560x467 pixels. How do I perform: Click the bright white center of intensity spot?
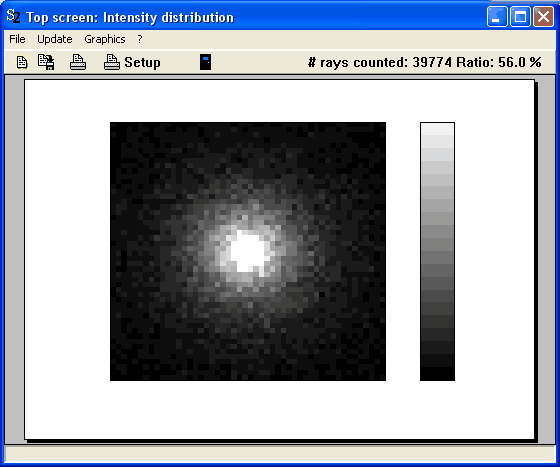tap(248, 252)
